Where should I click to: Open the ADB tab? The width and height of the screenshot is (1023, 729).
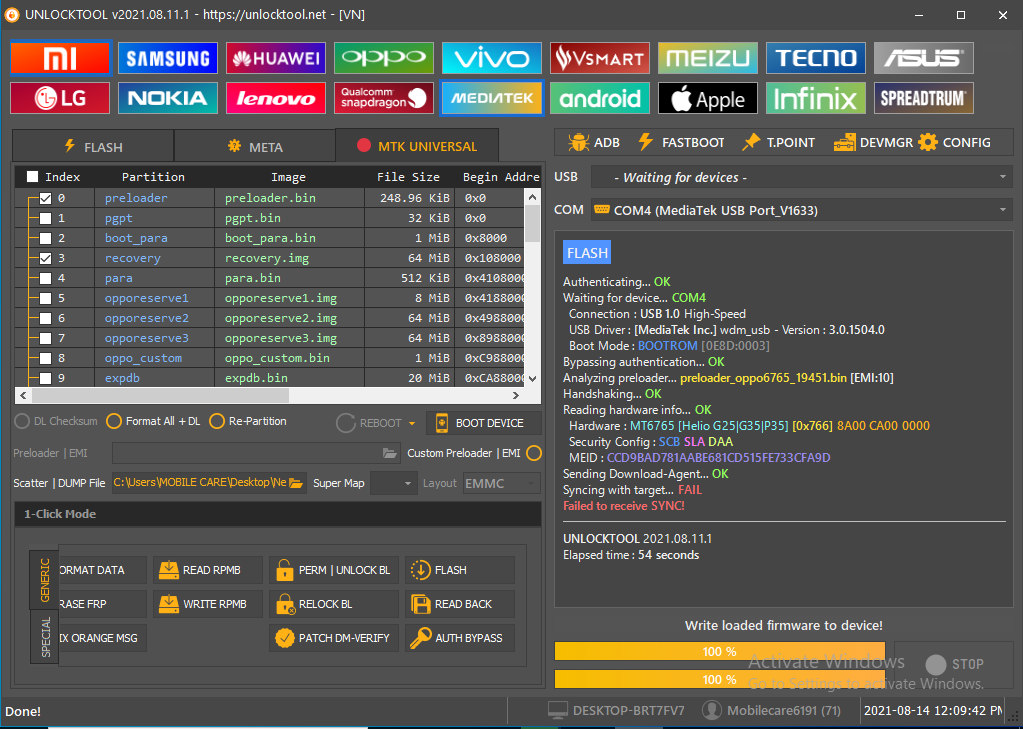pyautogui.click(x=593, y=142)
